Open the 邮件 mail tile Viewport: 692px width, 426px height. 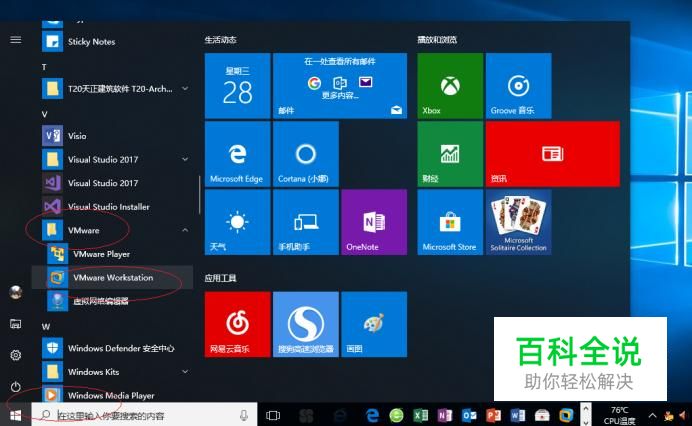coord(340,86)
